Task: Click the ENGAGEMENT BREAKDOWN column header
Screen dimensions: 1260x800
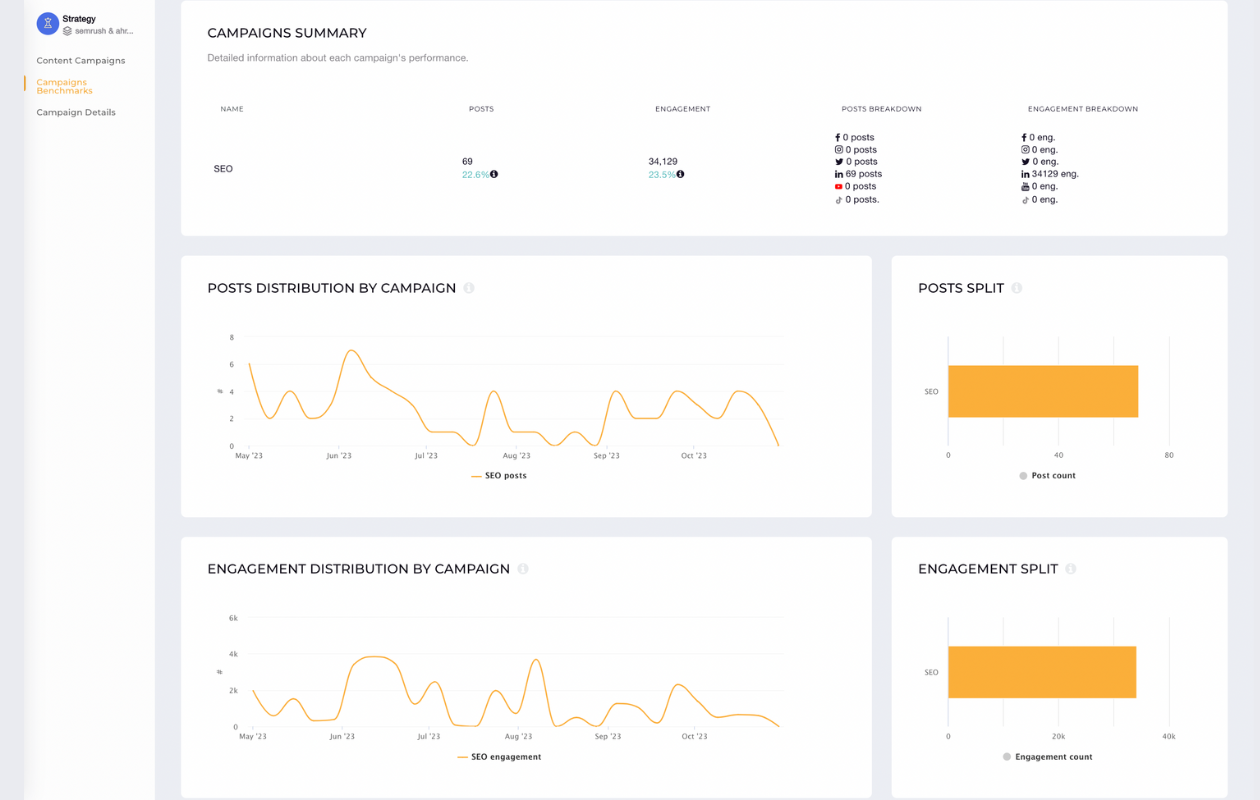Action: (1083, 109)
